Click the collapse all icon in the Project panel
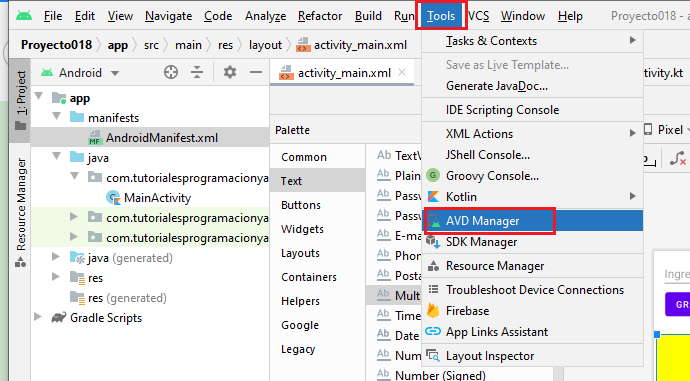The height and width of the screenshot is (381, 690). click(197, 72)
